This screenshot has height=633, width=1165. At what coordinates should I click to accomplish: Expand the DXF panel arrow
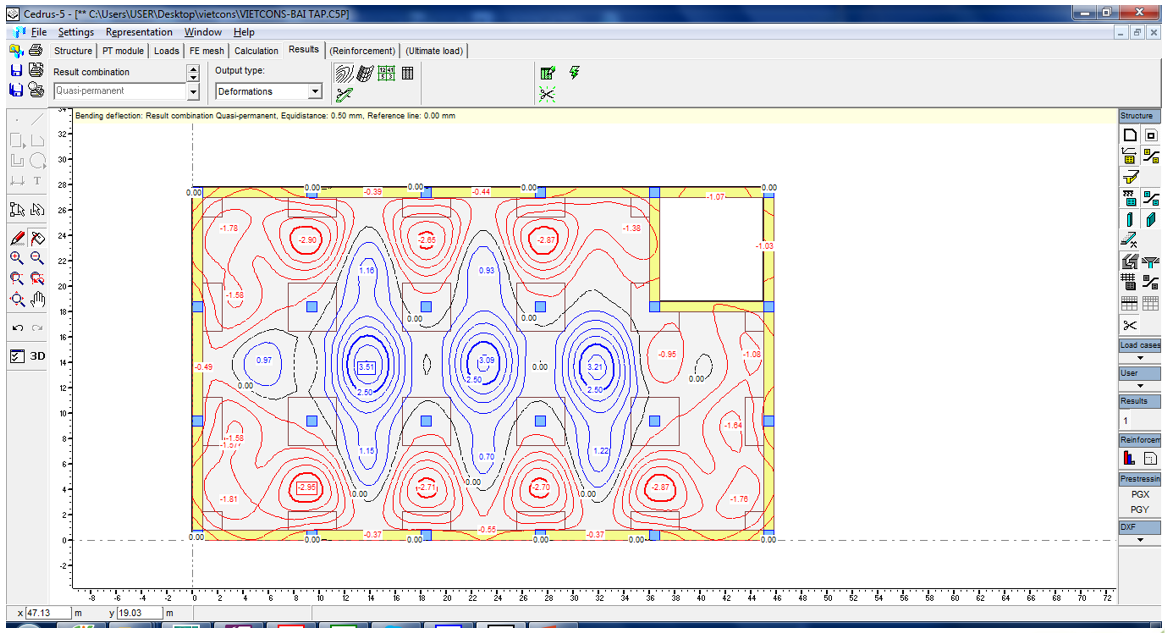pos(1140,540)
